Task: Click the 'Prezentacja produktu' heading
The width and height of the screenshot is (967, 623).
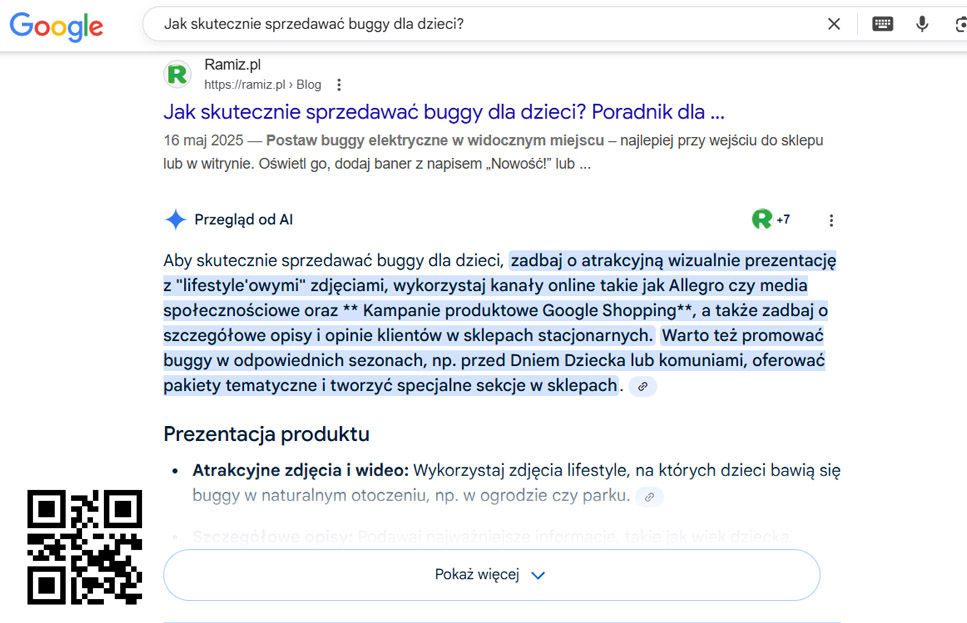Action: (266, 434)
